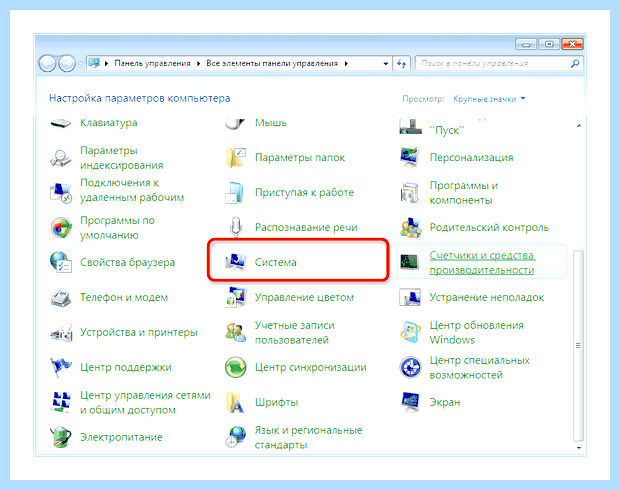620x490 pixels.
Task: Open Устройства и принтеры icon
Action: pyautogui.click(x=60, y=333)
